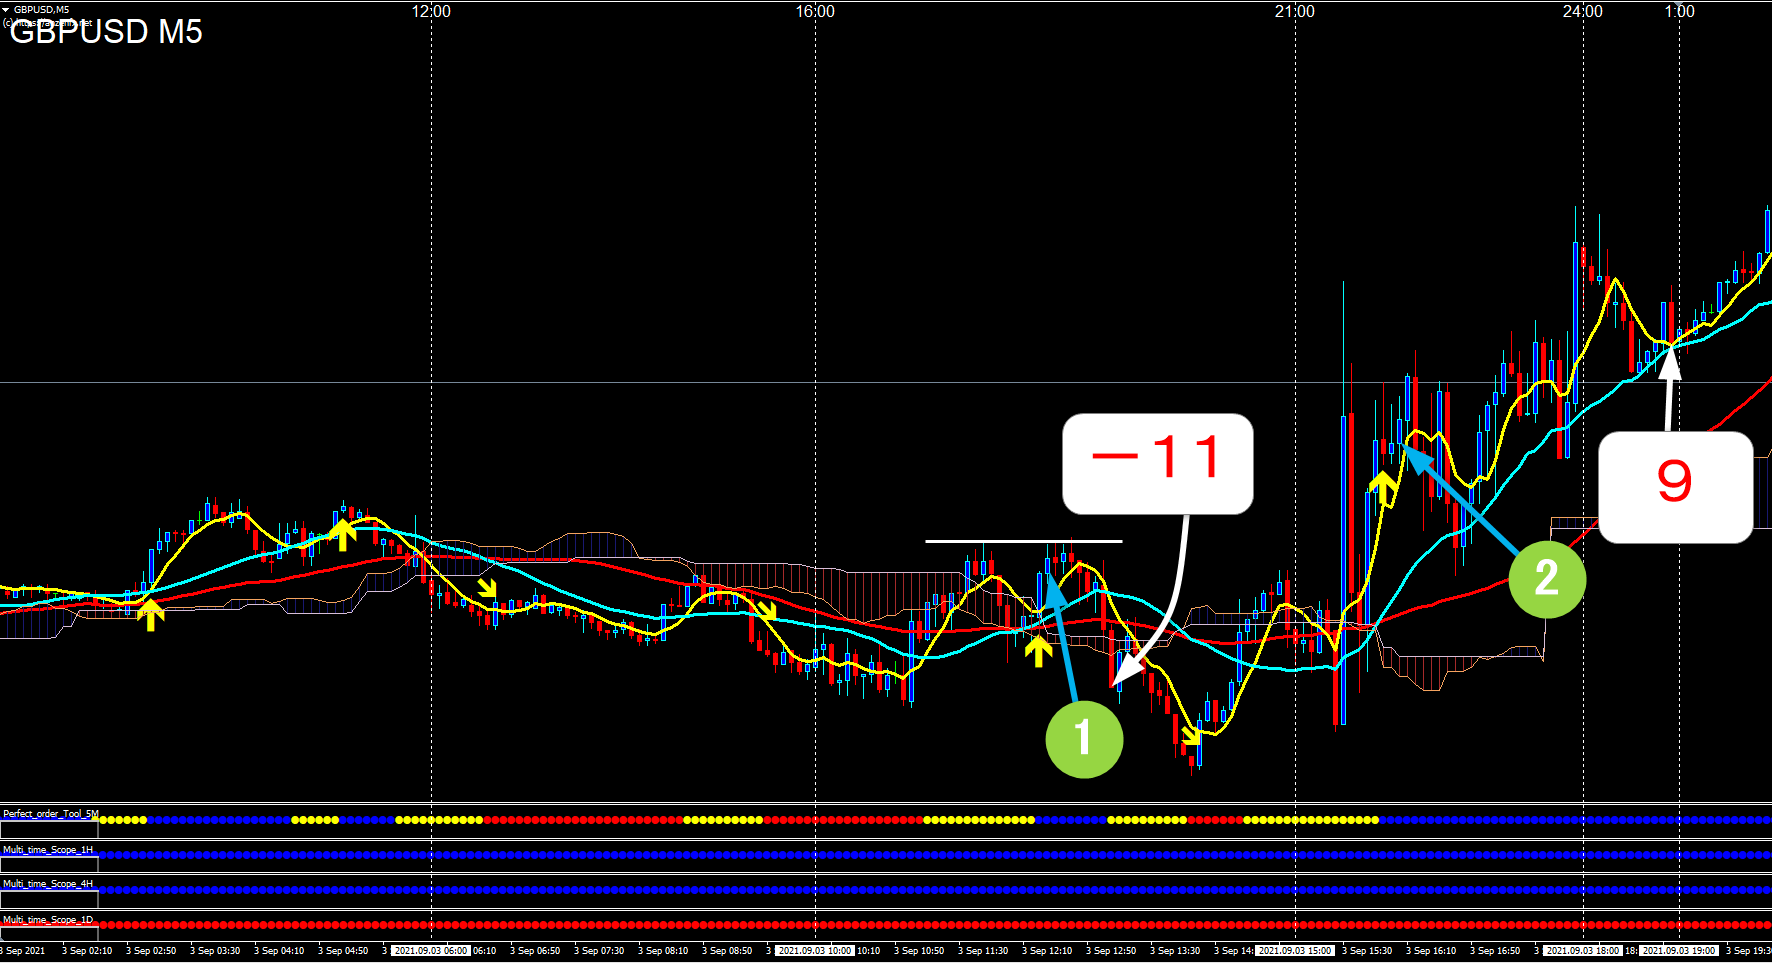The image size is (1772, 963).
Task: Click the value box under Perfect_order_Tool_5M label
Action: click(x=49, y=830)
